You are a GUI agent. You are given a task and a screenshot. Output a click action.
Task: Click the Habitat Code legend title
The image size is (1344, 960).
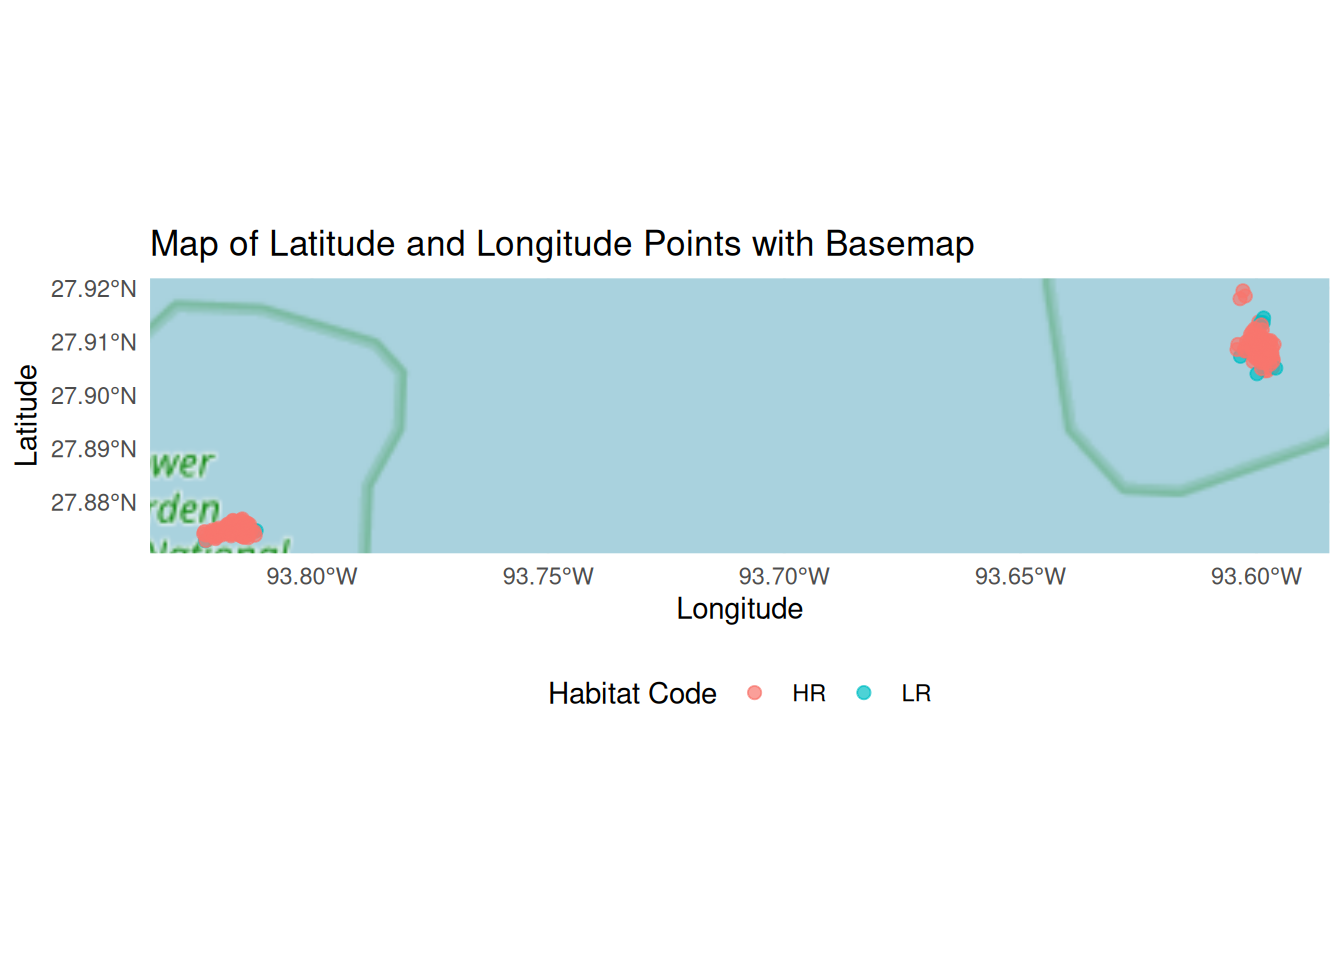[632, 694]
